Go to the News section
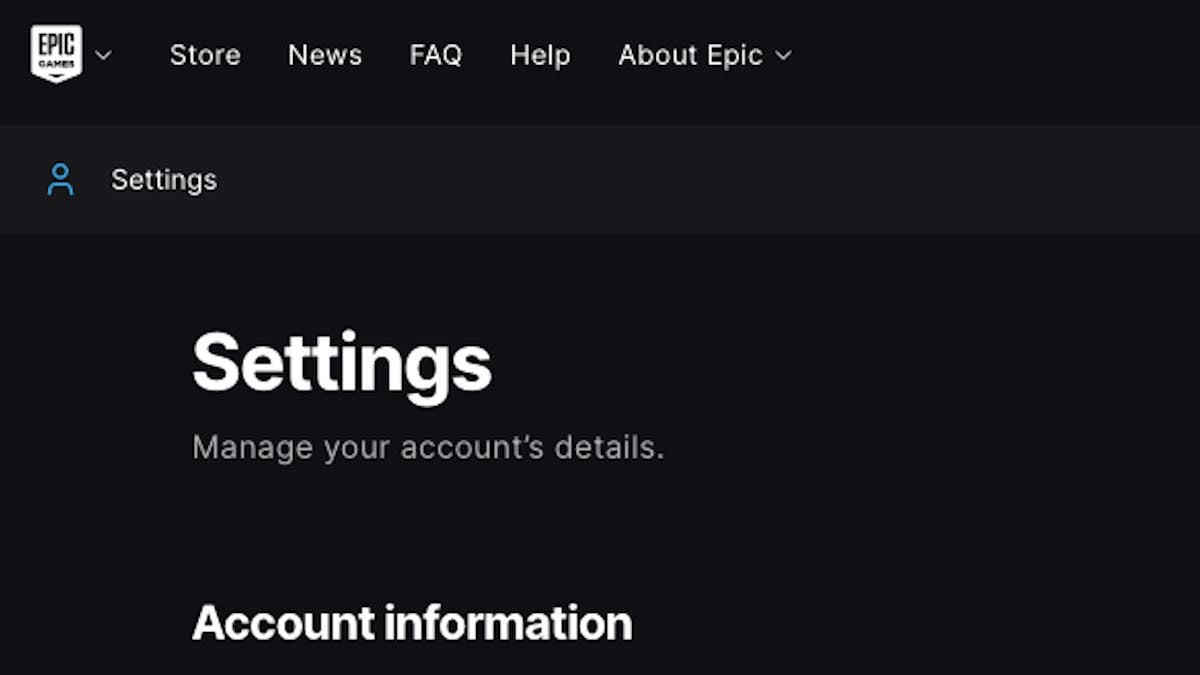1200x675 pixels. (324, 55)
